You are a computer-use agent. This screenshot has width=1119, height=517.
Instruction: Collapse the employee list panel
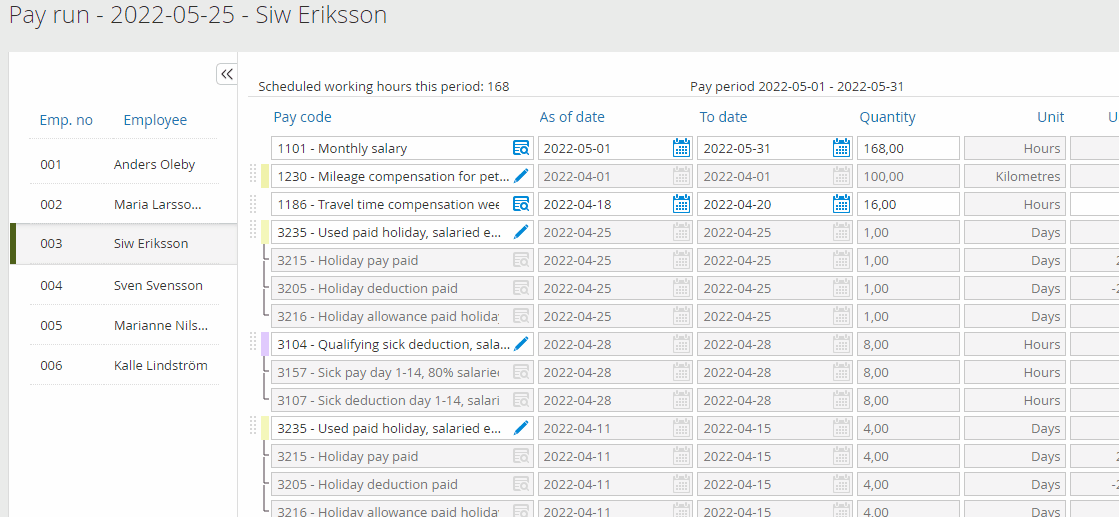(226, 74)
